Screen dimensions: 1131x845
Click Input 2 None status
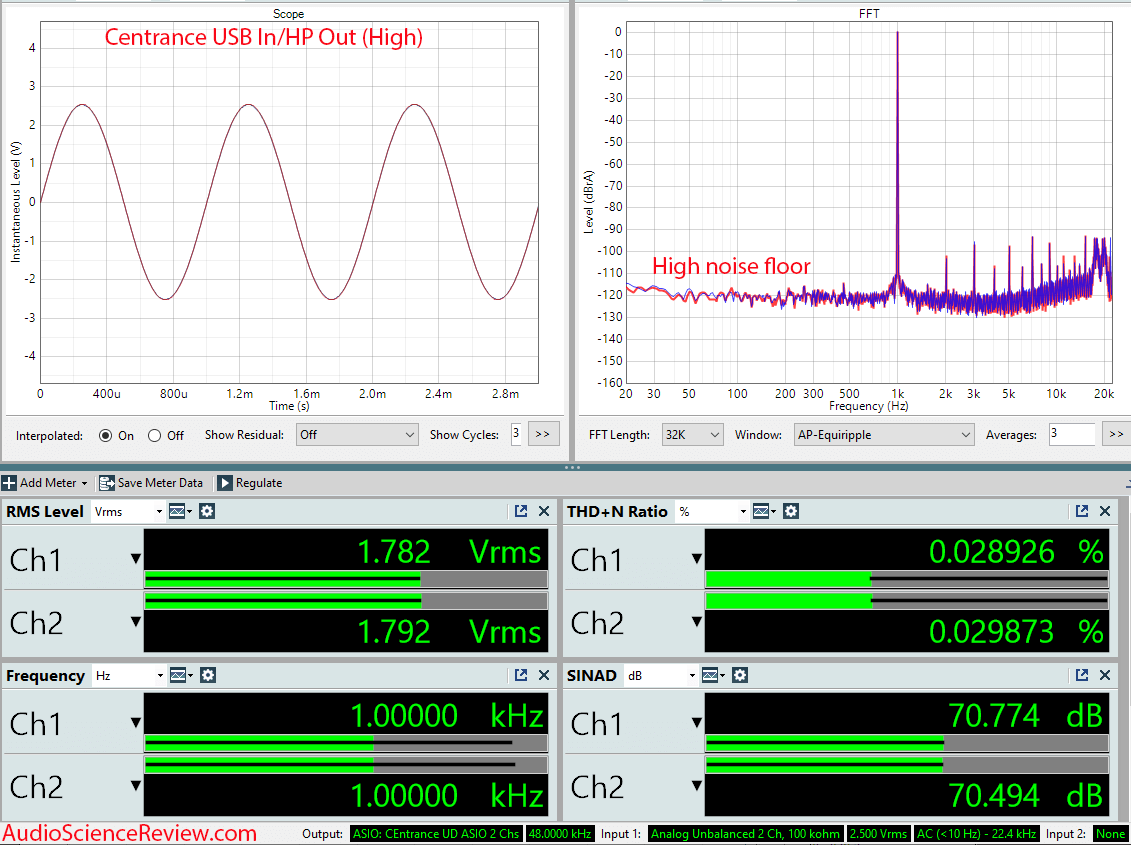[1110, 833]
